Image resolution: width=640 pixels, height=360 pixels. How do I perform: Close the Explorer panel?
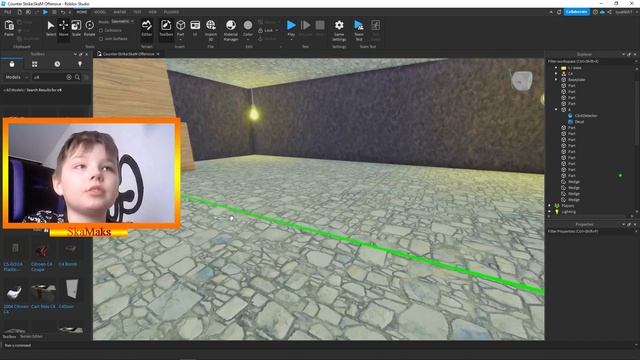(x=635, y=54)
